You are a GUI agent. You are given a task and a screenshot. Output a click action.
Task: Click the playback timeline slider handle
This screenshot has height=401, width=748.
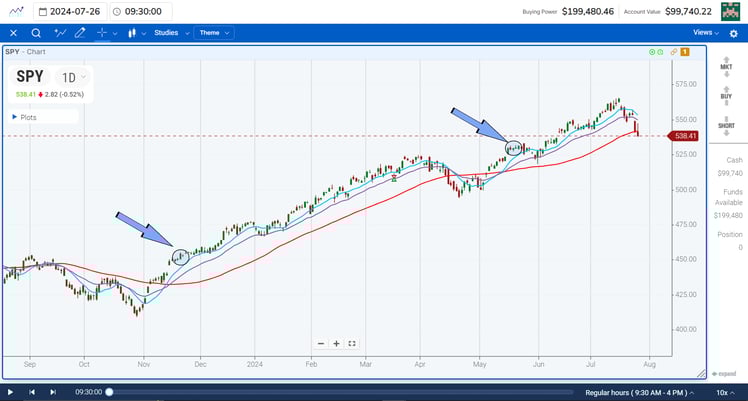[109, 392]
